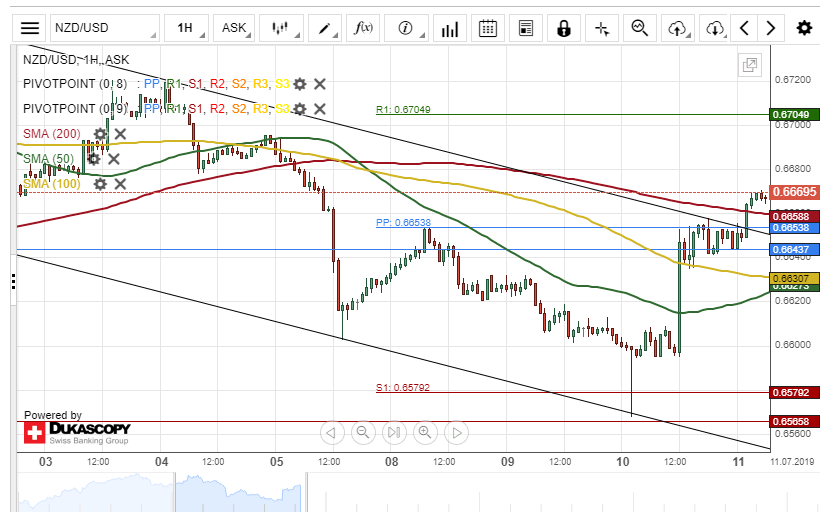The width and height of the screenshot is (823, 520).
Task: Click the 11.07.2019 date label
Action: (x=792, y=462)
